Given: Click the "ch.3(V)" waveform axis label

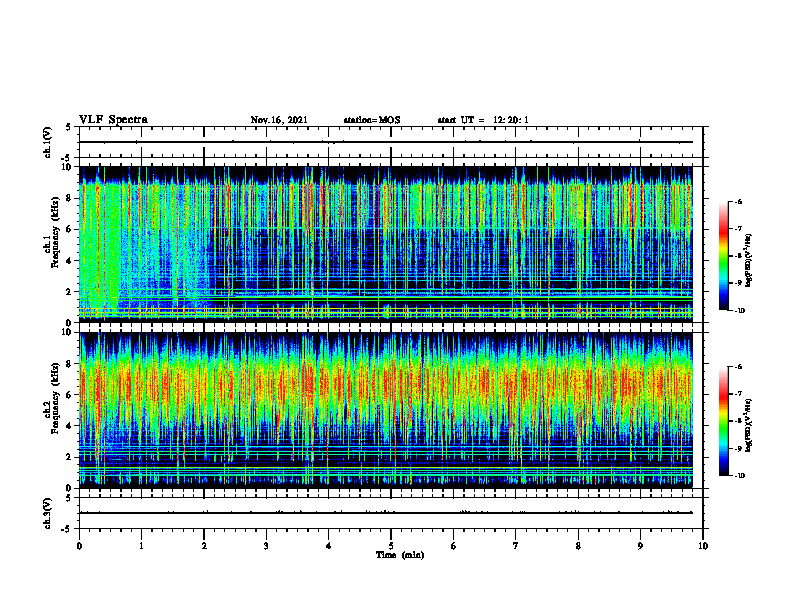Looking at the screenshot, I should coord(47,513).
